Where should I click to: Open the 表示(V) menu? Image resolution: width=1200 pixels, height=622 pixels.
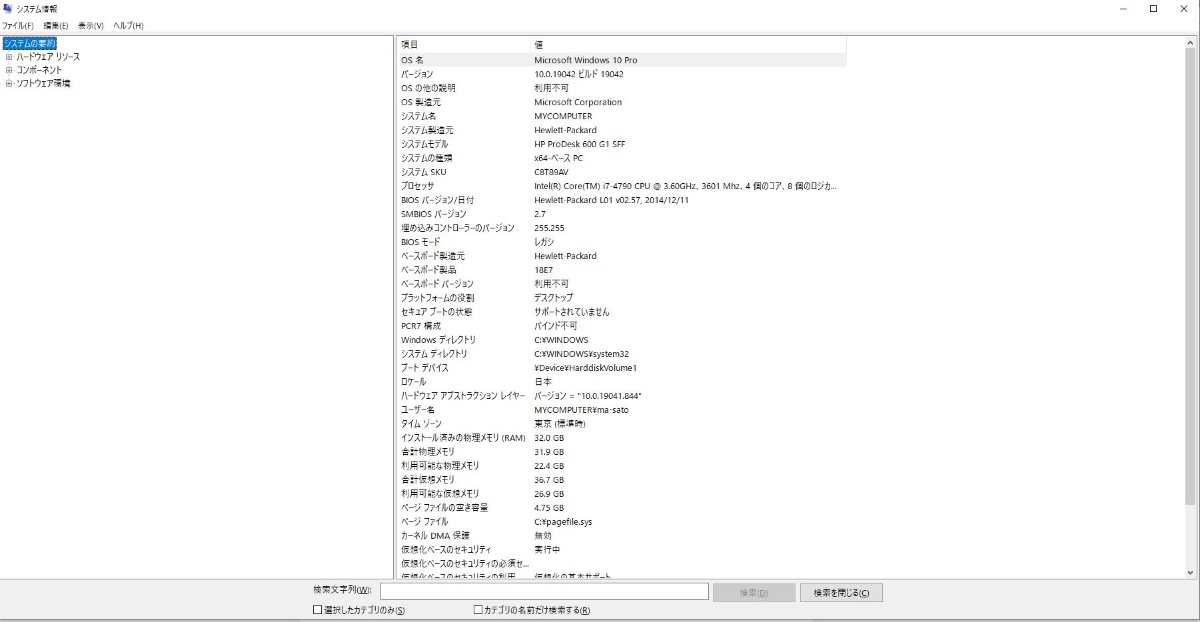(x=91, y=26)
